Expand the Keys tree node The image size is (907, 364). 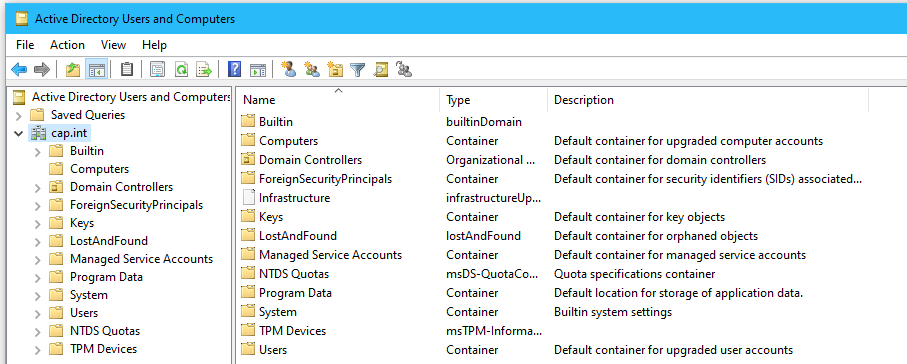38,223
